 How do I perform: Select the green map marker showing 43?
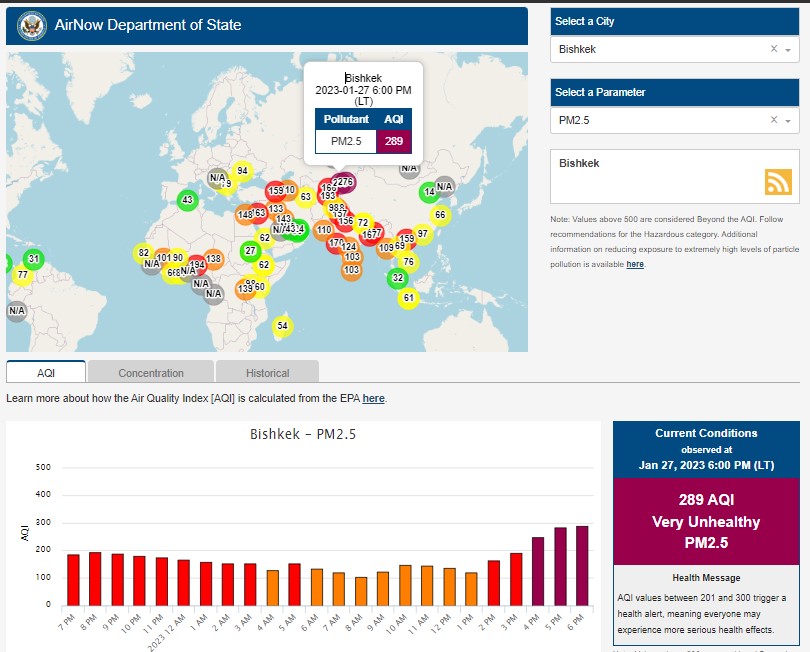point(186,200)
